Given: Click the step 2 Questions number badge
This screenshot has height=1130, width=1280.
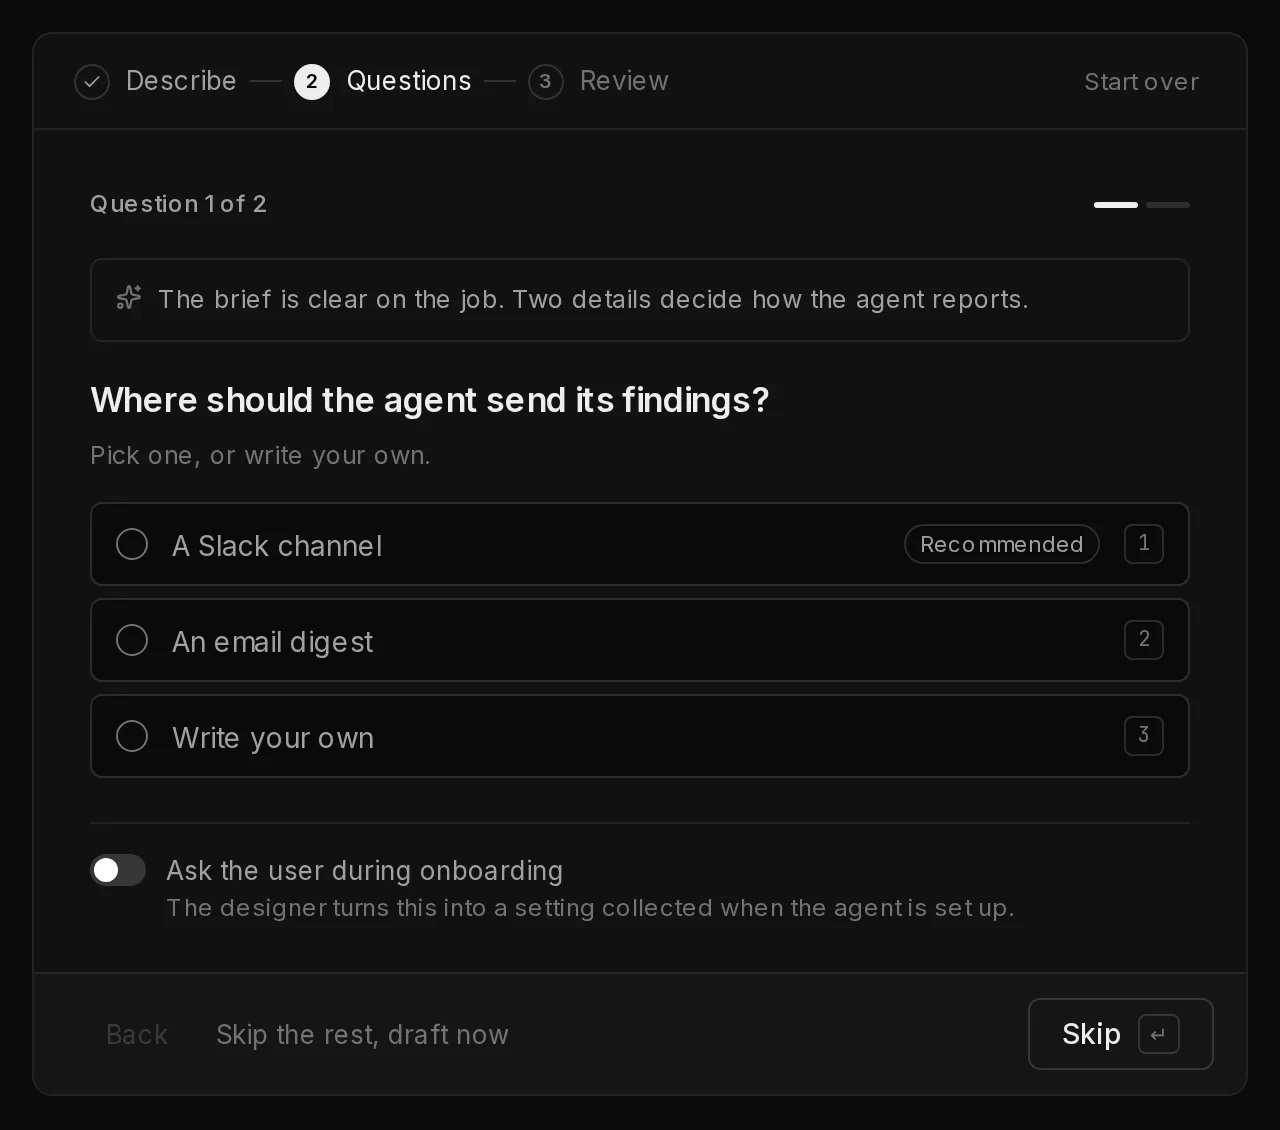Looking at the screenshot, I should coord(312,82).
